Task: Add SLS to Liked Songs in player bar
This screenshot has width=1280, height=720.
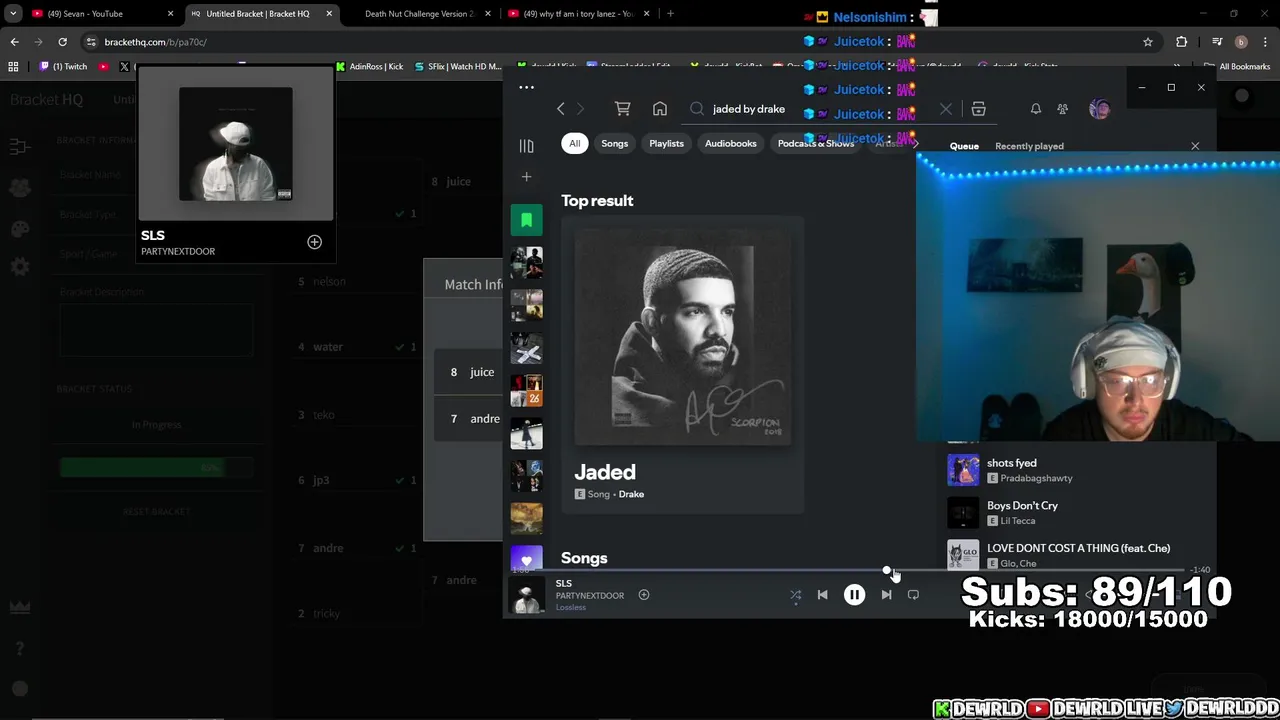Action: [644, 595]
